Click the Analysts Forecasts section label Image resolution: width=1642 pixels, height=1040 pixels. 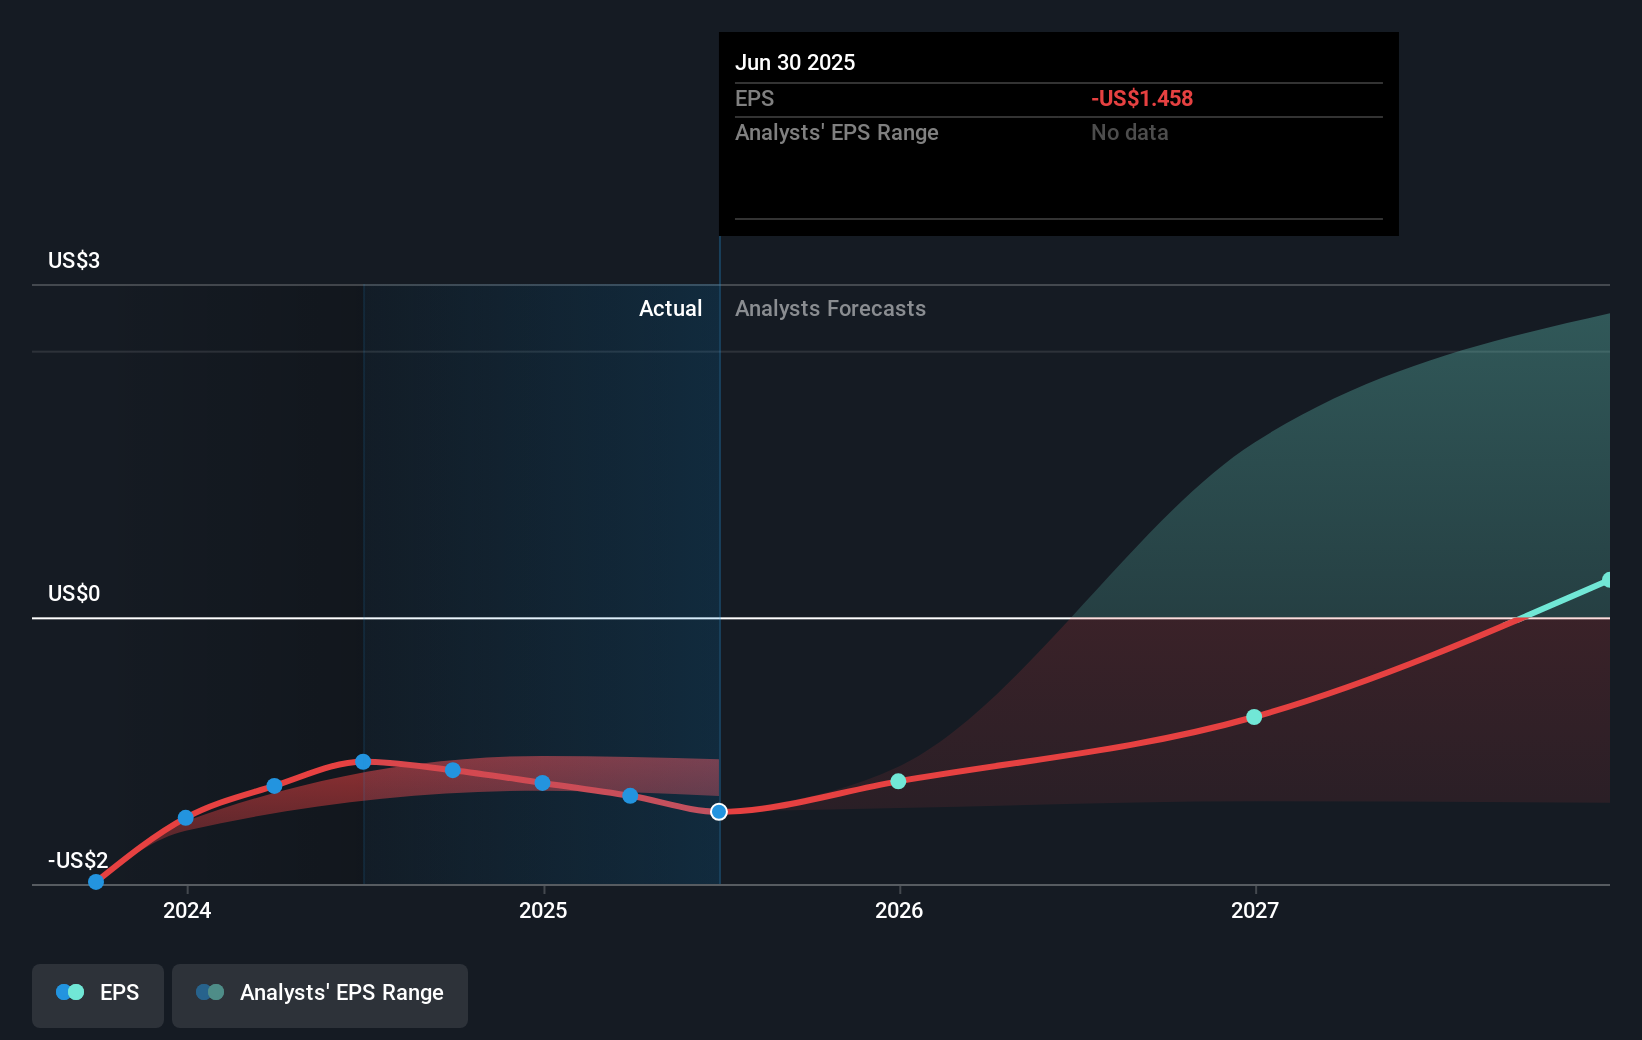[830, 308]
